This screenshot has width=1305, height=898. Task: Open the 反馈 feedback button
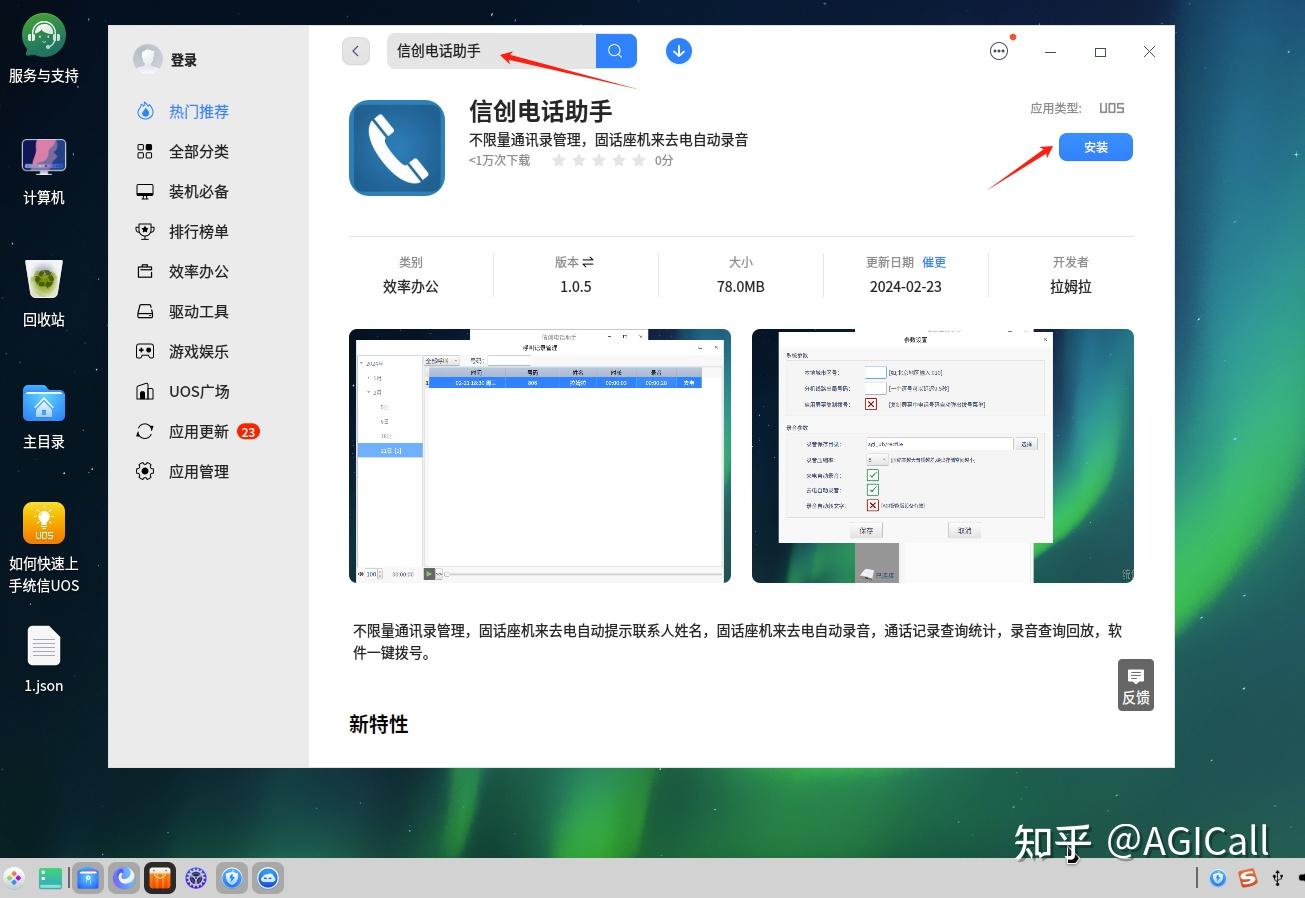(x=1136, y=685)
